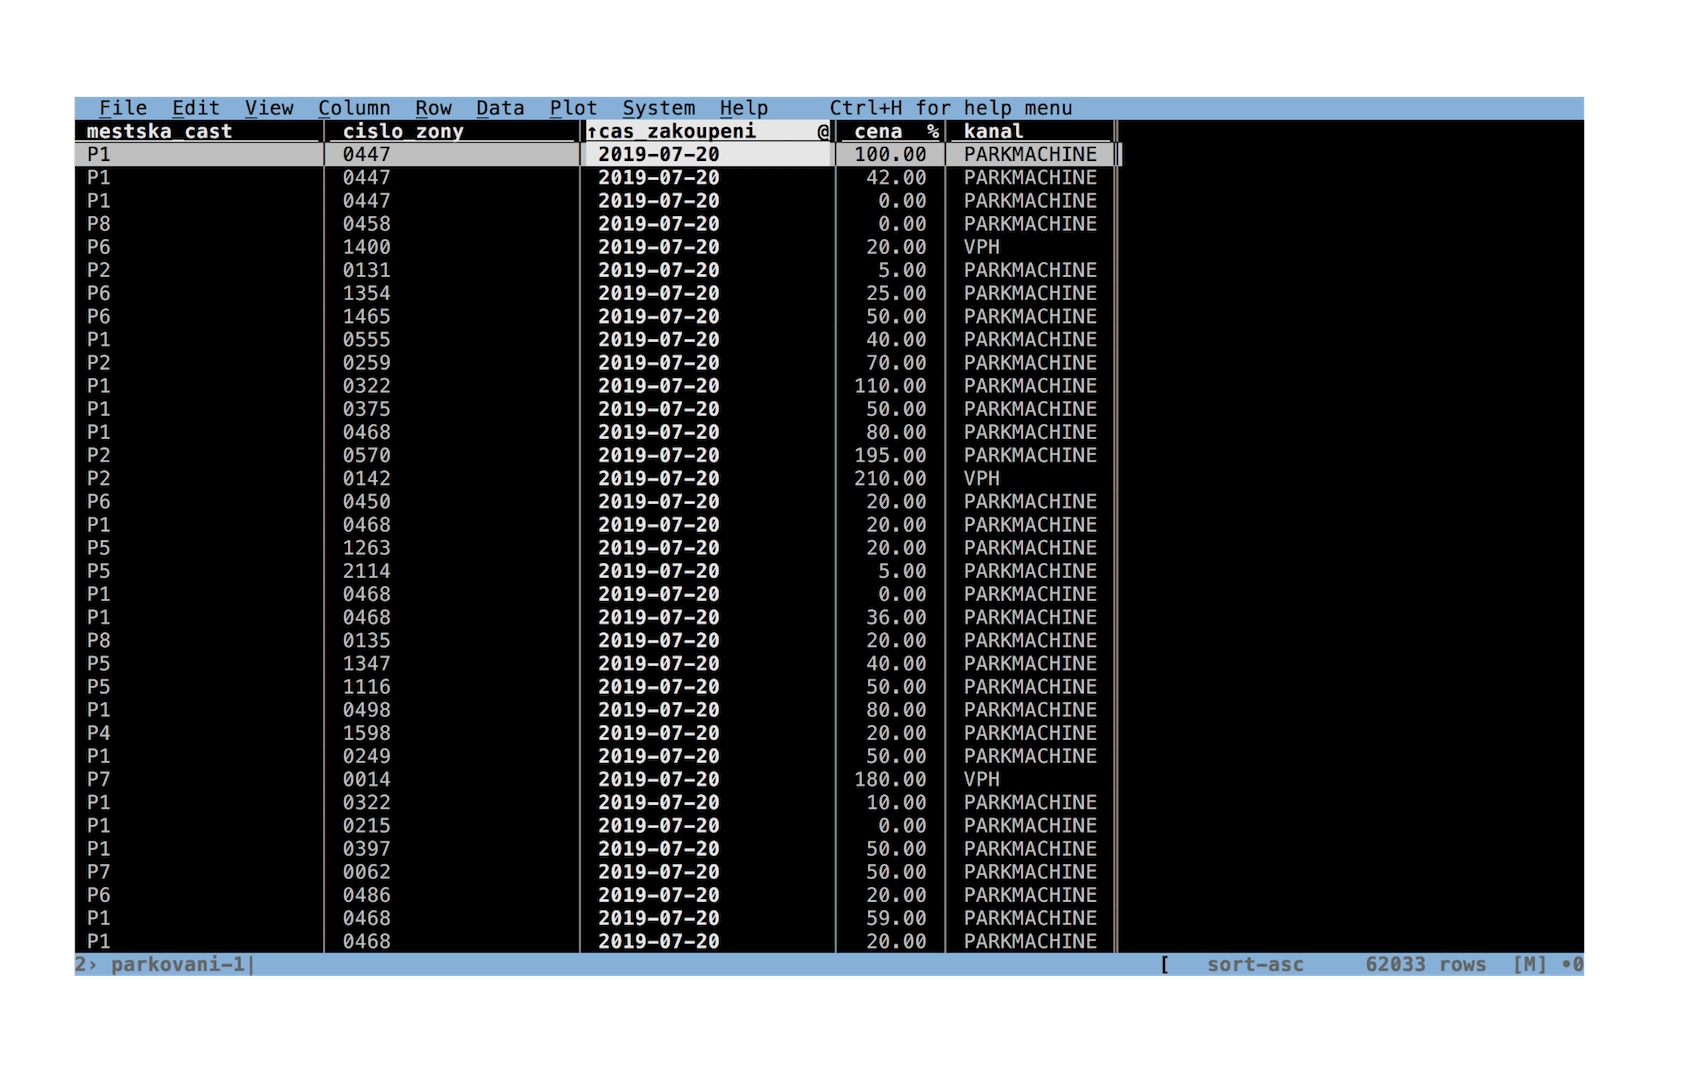This screenshot has width=1690, height=1080.
Task: Select the kanal column header
Action: click(x=993, y=132)
